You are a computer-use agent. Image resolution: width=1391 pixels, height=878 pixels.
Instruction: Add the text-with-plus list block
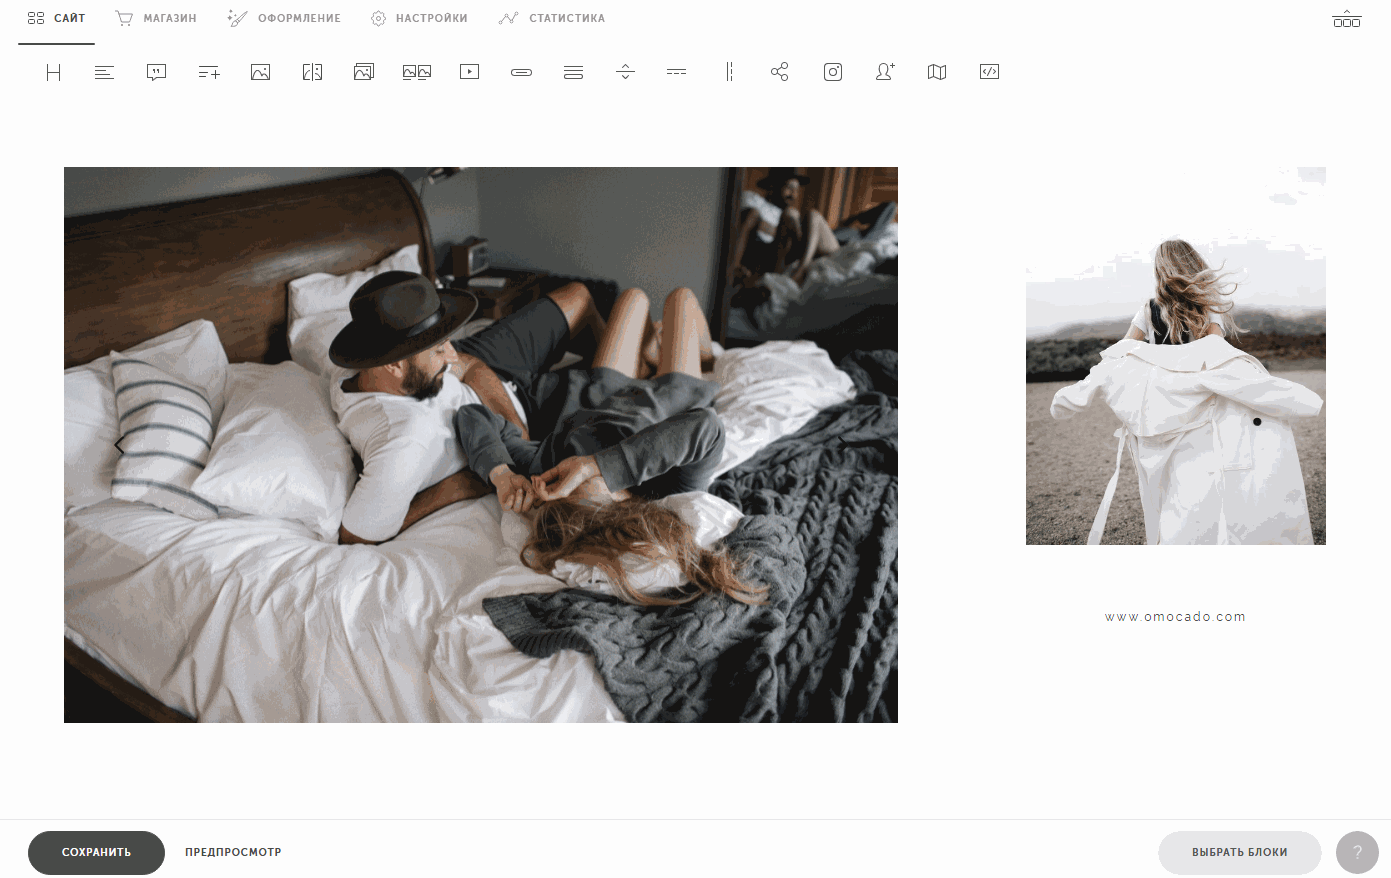pos(209,72)
